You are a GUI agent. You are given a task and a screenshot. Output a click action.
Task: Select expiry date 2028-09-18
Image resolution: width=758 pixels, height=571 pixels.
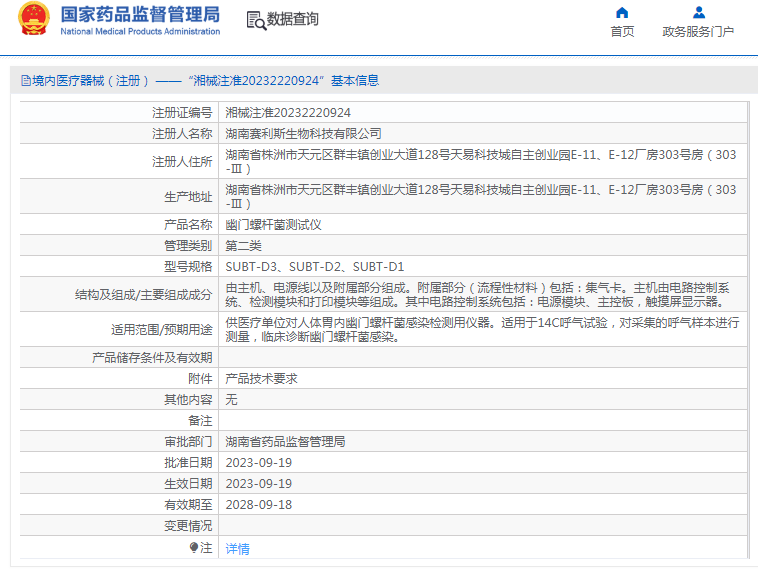point(259,505)
